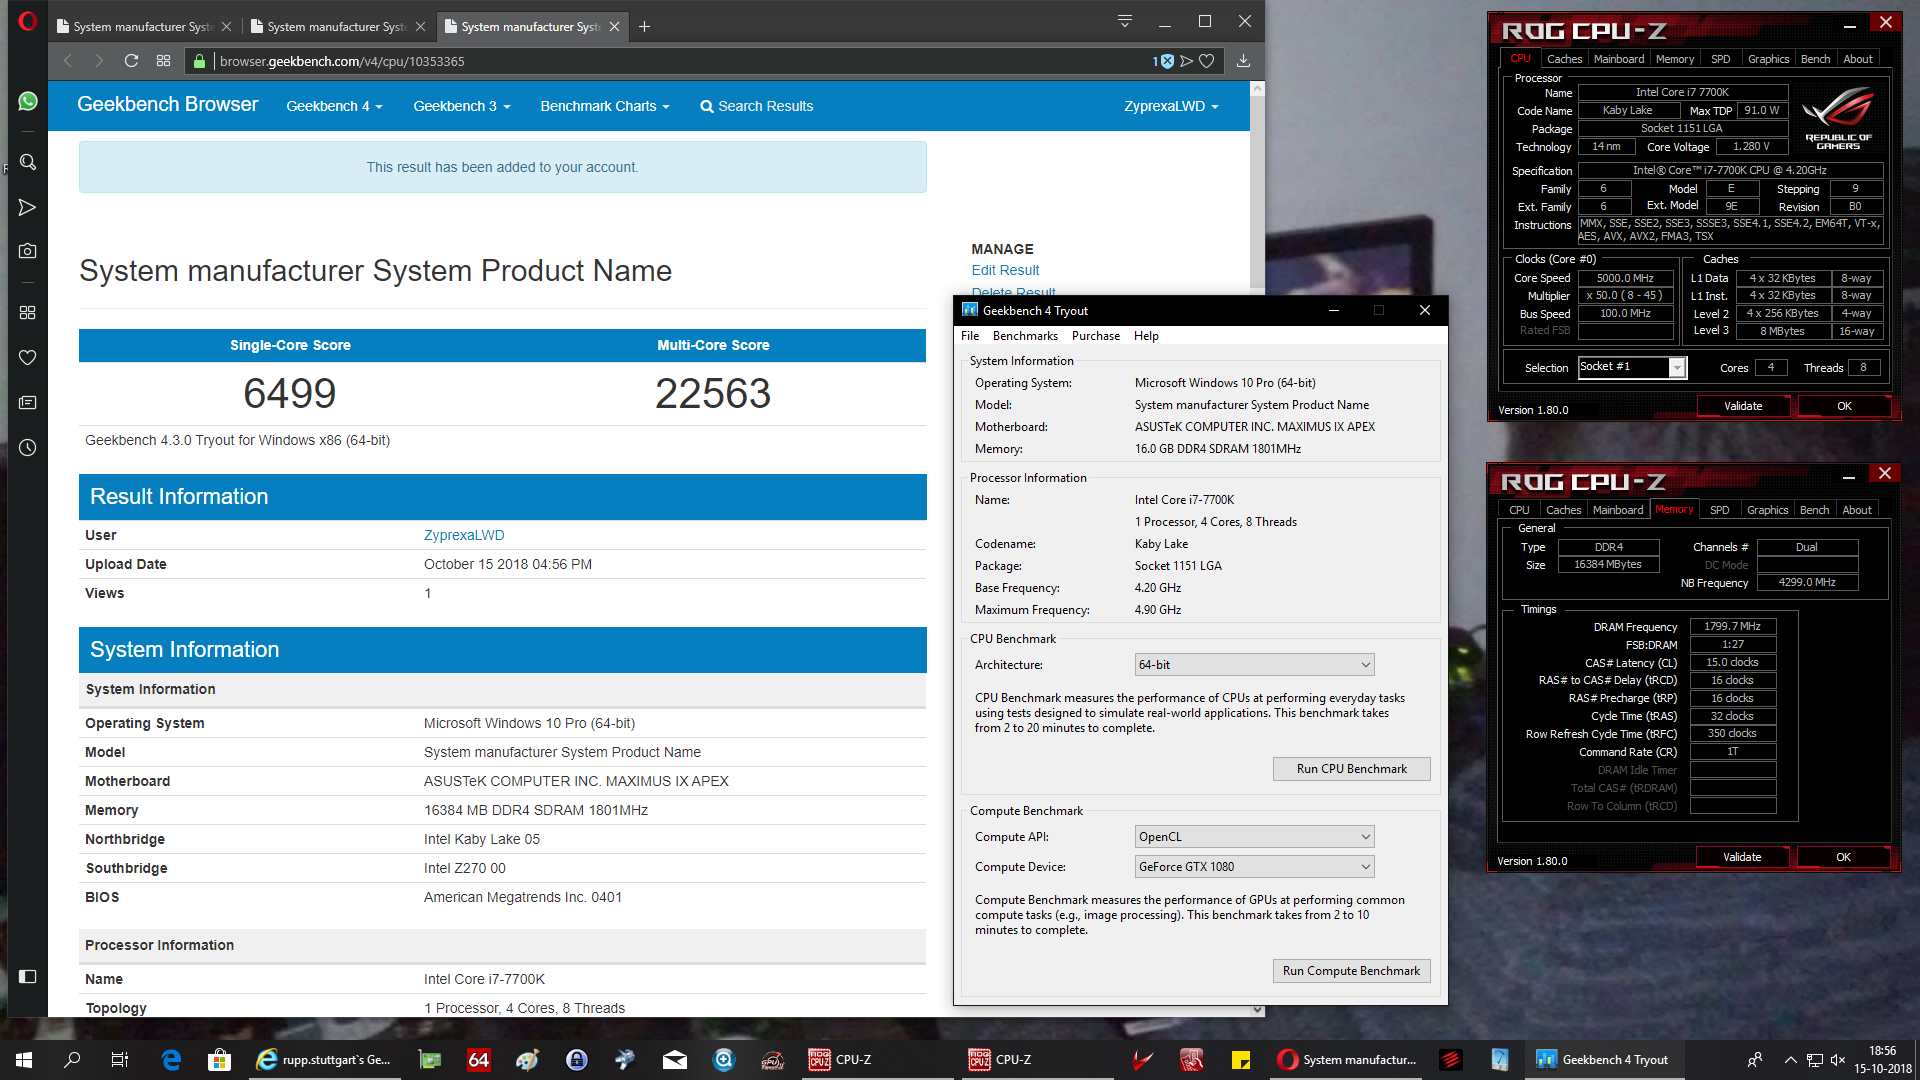Open the Architecture 64-bit combo box
This screenshot has height=1080, width=1920.
click(x=1254, y=665)
